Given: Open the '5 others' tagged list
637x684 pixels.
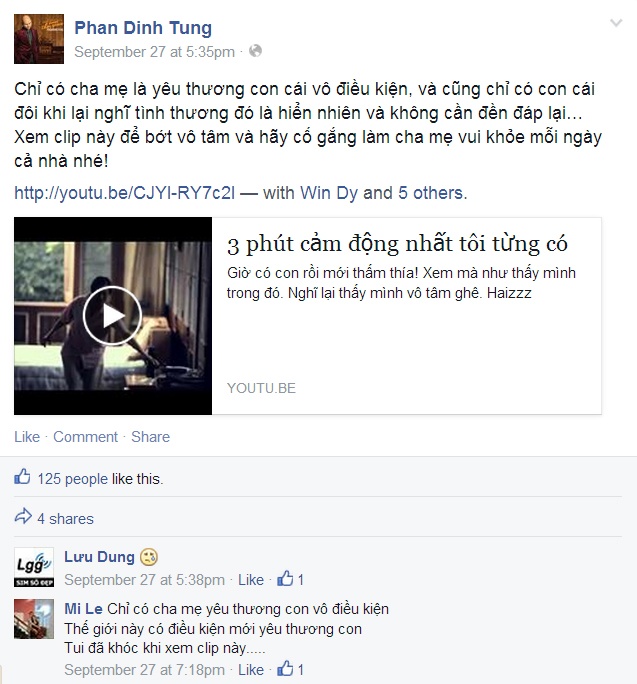Looking at the screenshot, I should [x=432, y=193].
